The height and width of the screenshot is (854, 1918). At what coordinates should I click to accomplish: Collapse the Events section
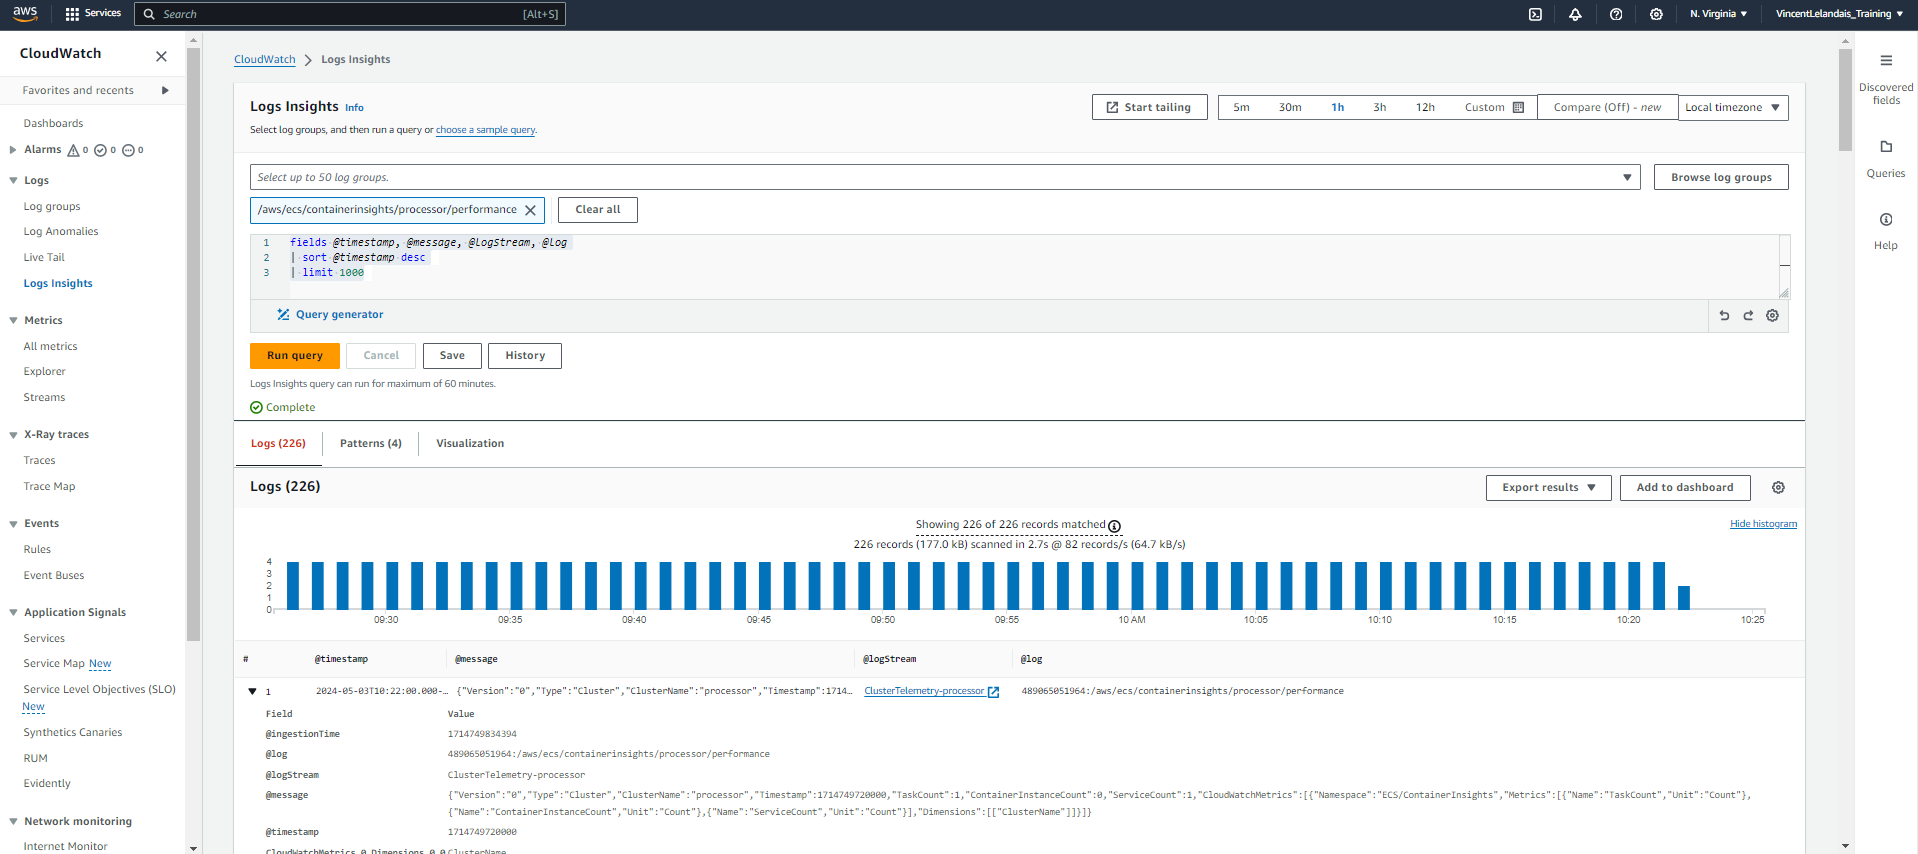13,524
